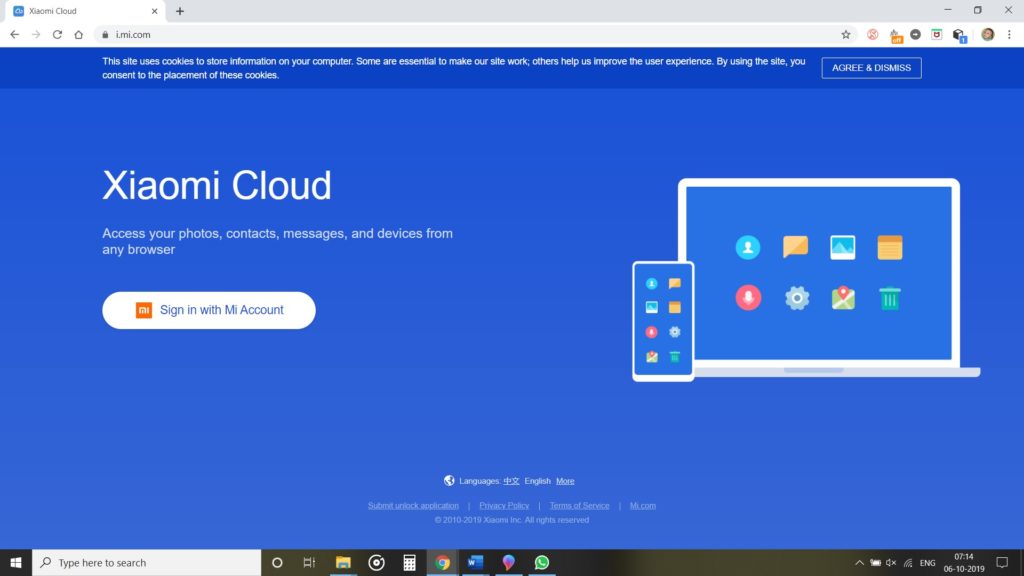Screen dimensions: 1024x576
Task: Click the recorder microphone icon on laptop illustration
Action: [748, 298]
